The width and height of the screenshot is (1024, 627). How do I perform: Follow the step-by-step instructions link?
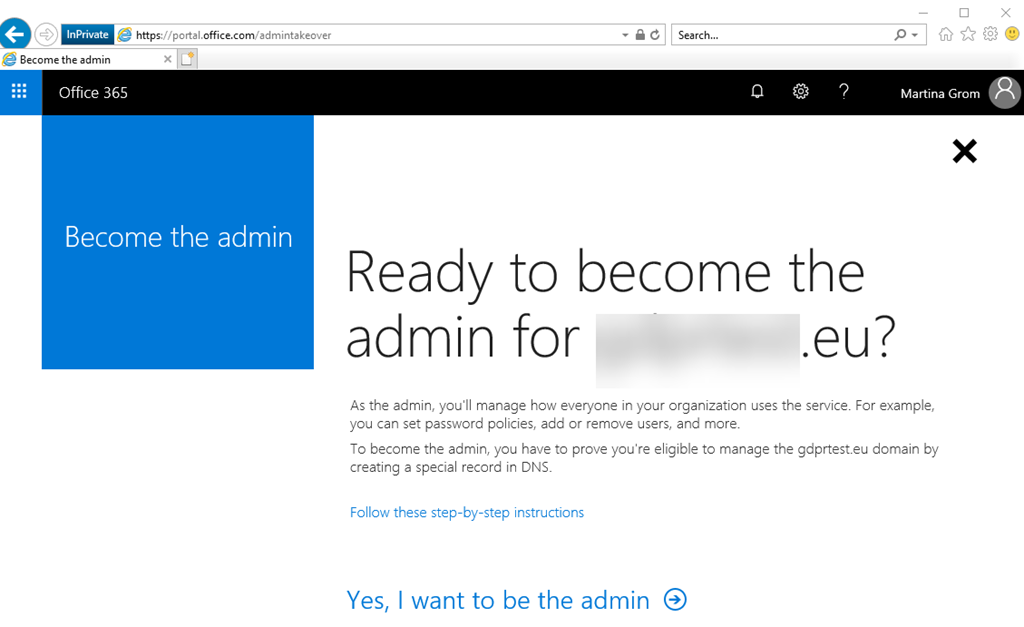466,512
